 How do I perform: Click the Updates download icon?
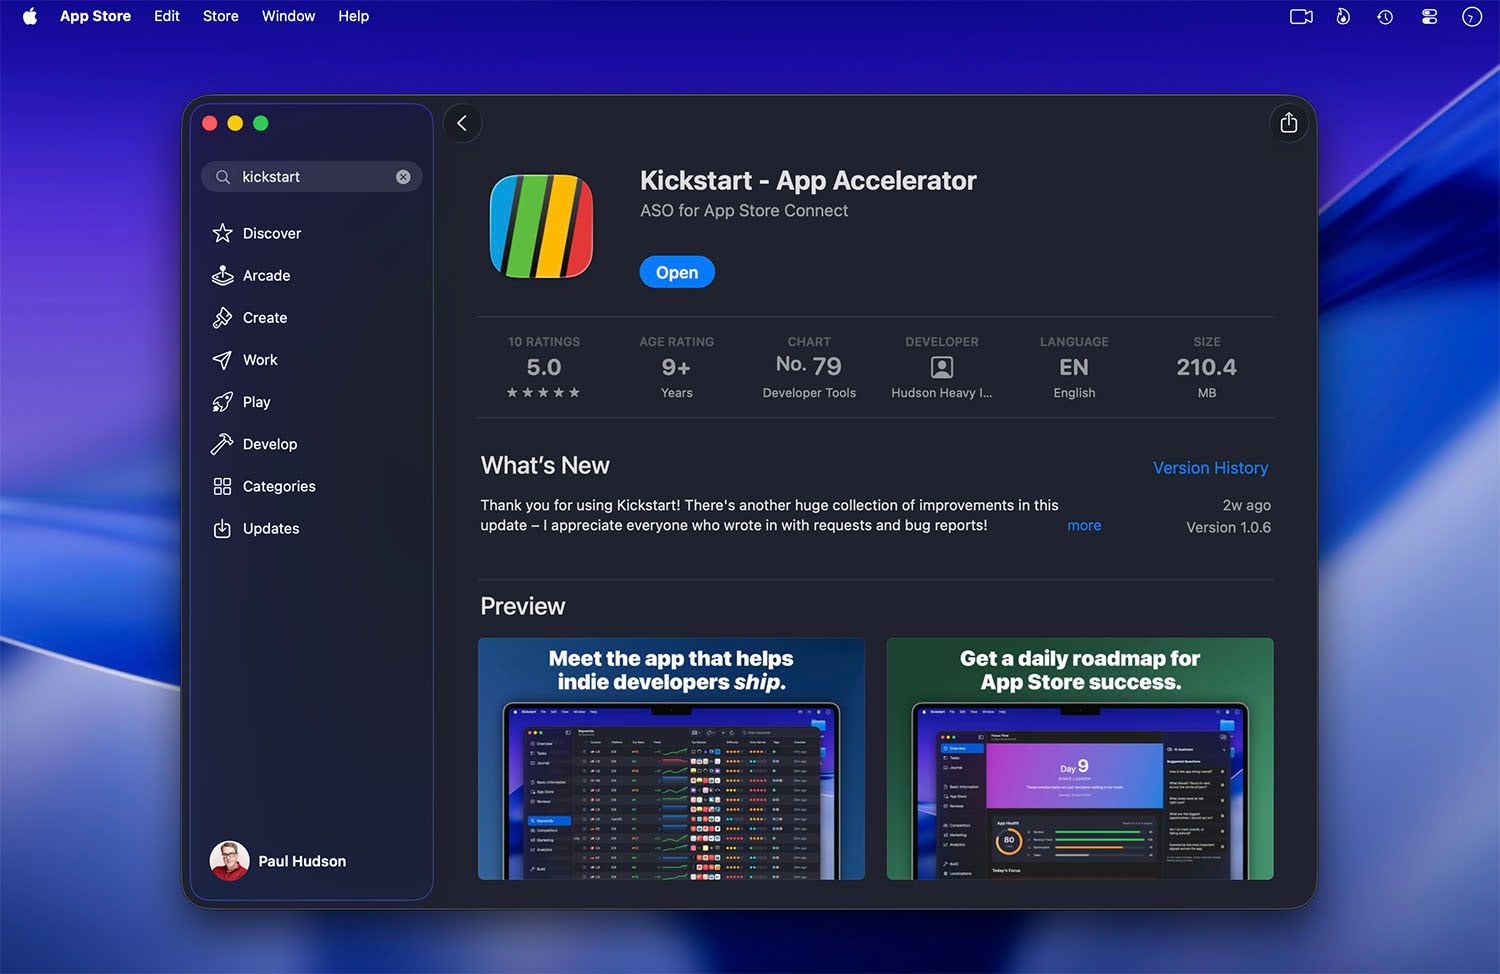click(x=222, y=528)
